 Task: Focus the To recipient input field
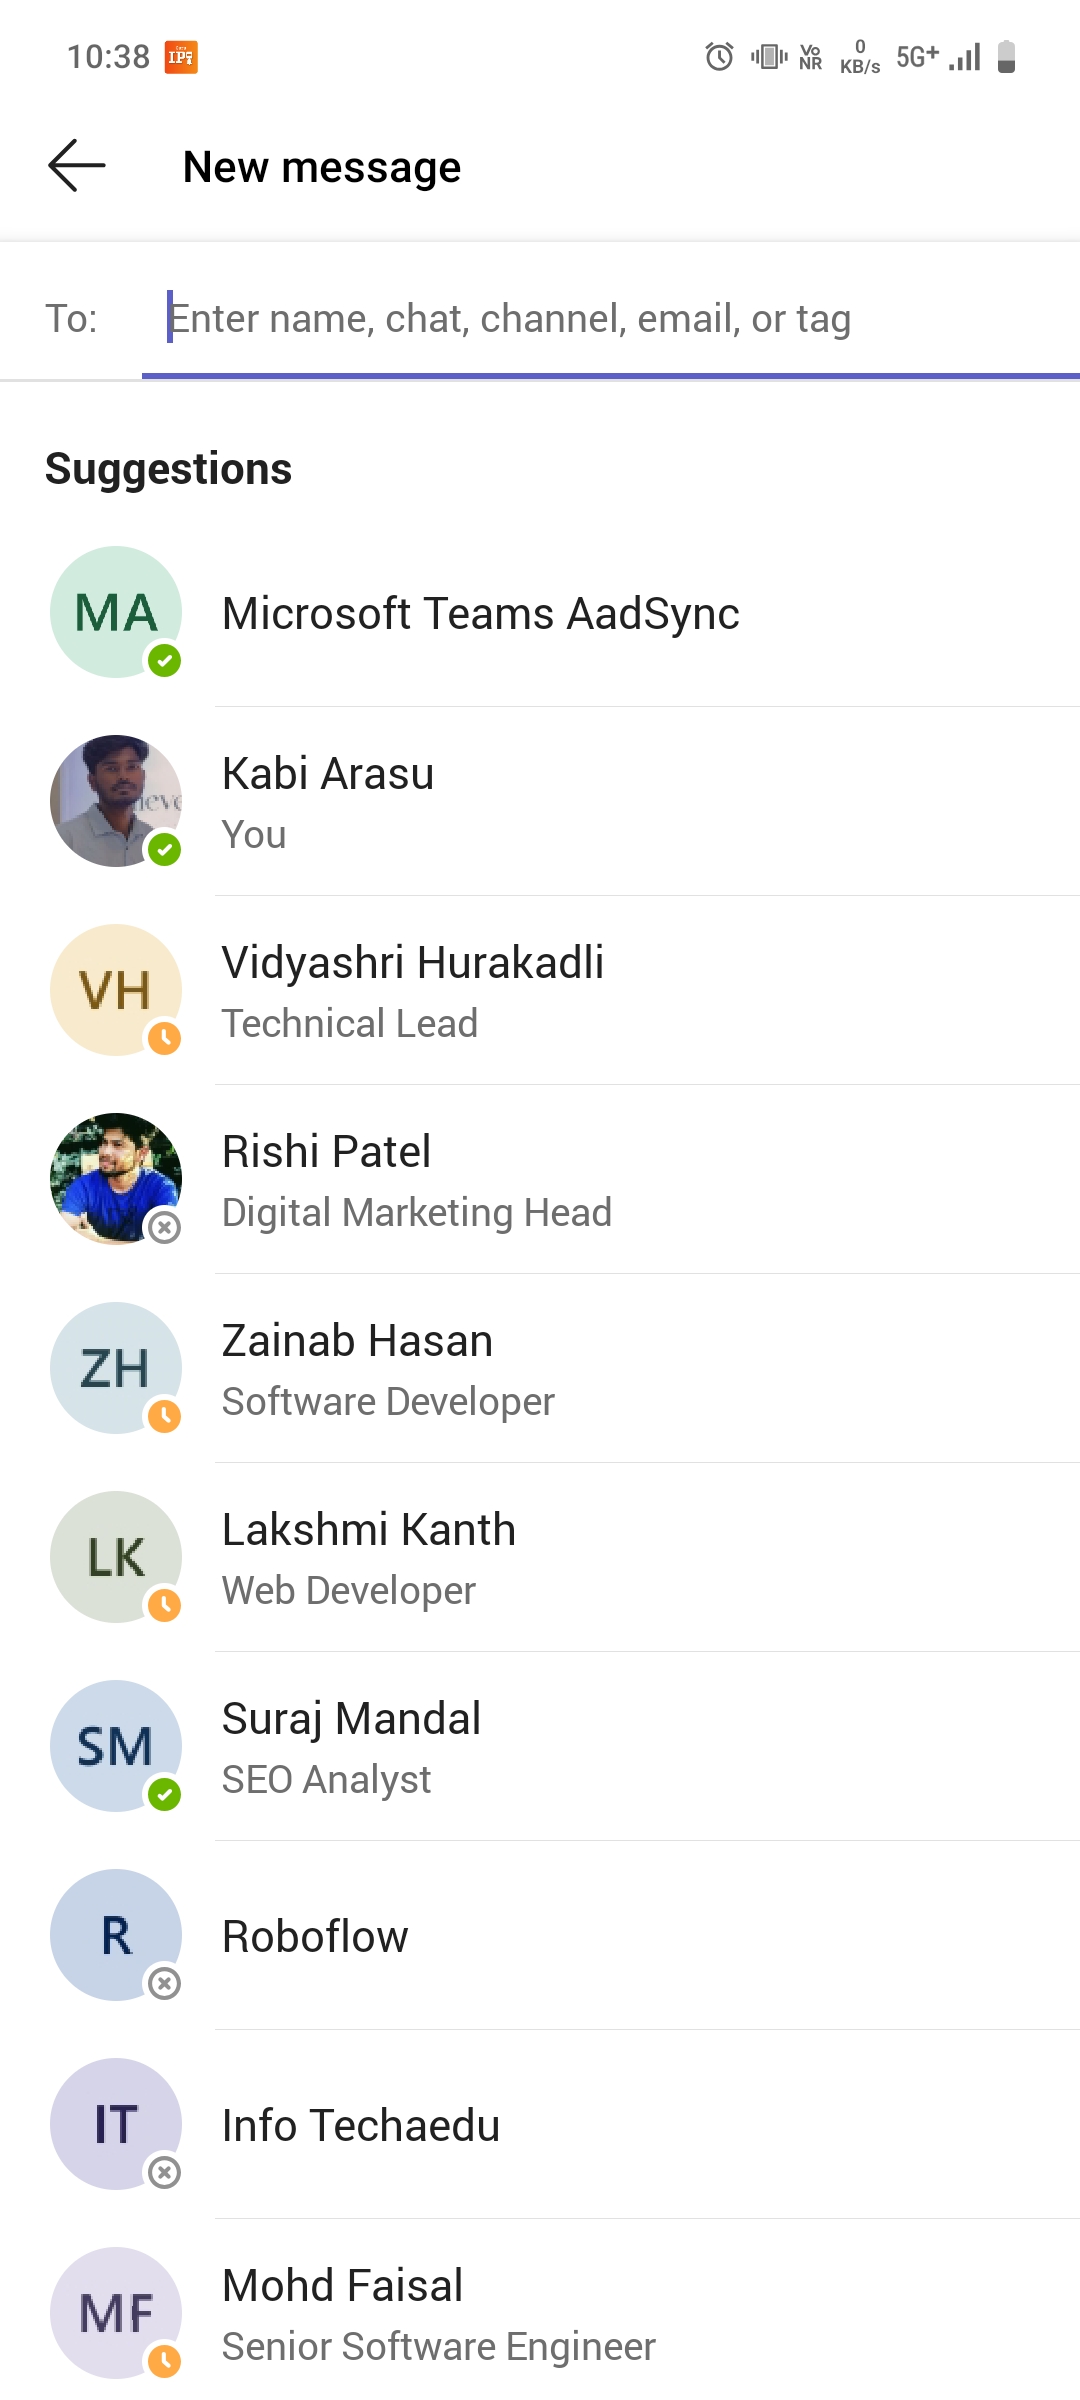point(610,318)
